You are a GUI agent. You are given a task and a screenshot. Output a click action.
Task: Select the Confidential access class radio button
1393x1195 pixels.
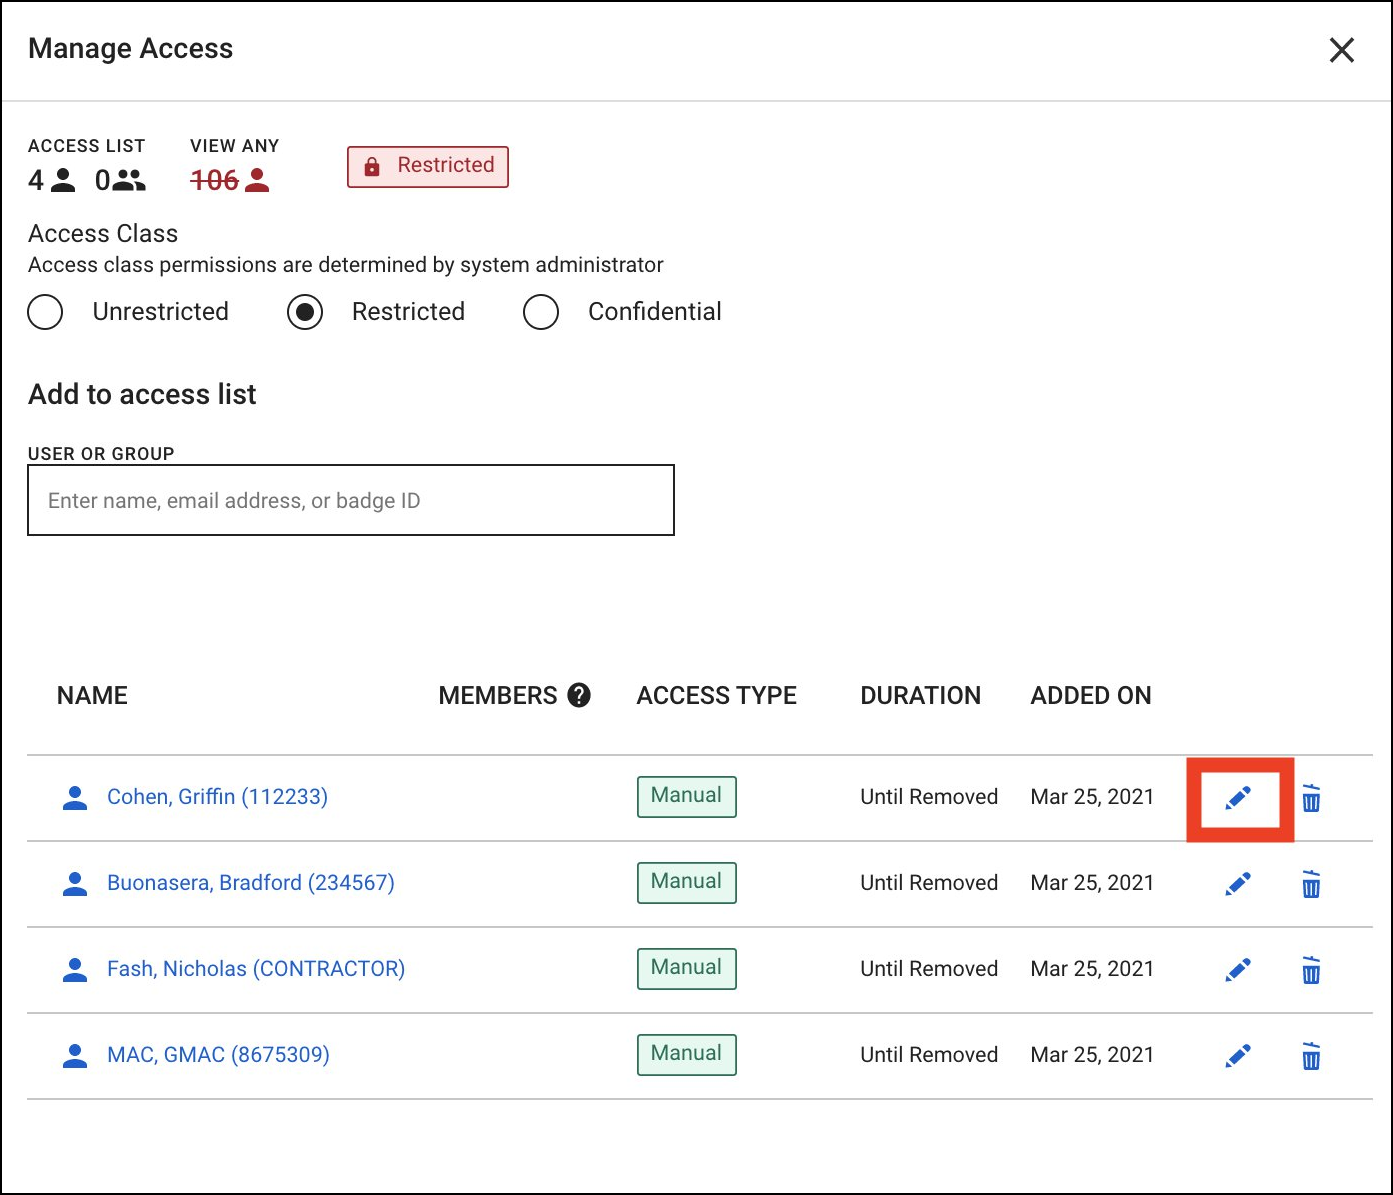tap(541, 312)
